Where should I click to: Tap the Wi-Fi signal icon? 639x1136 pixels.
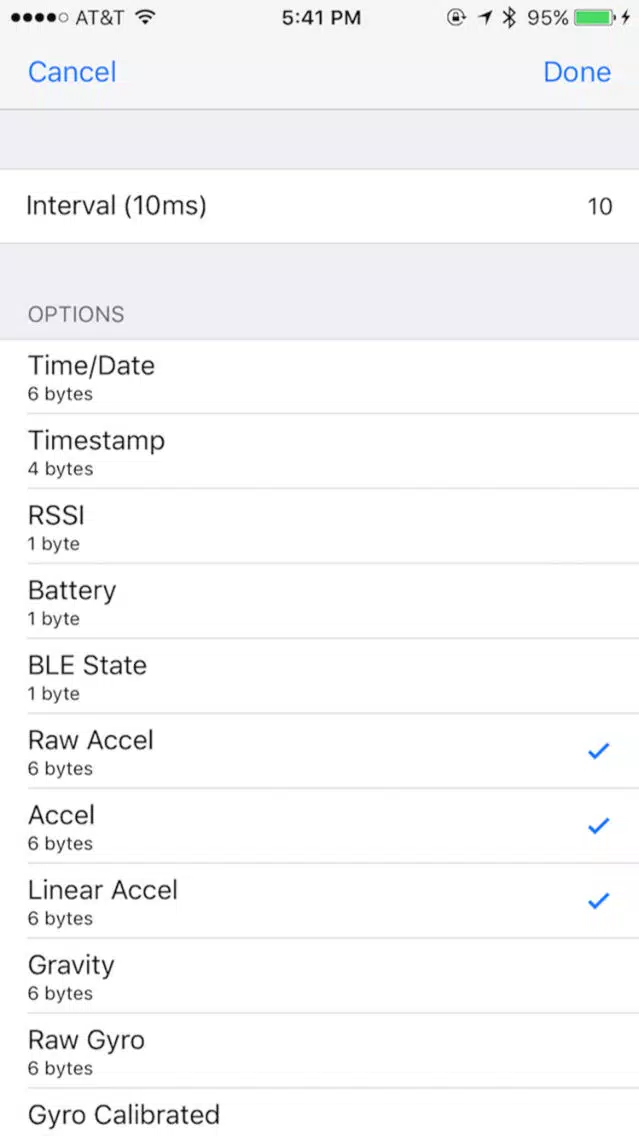(x=146, y=17)
